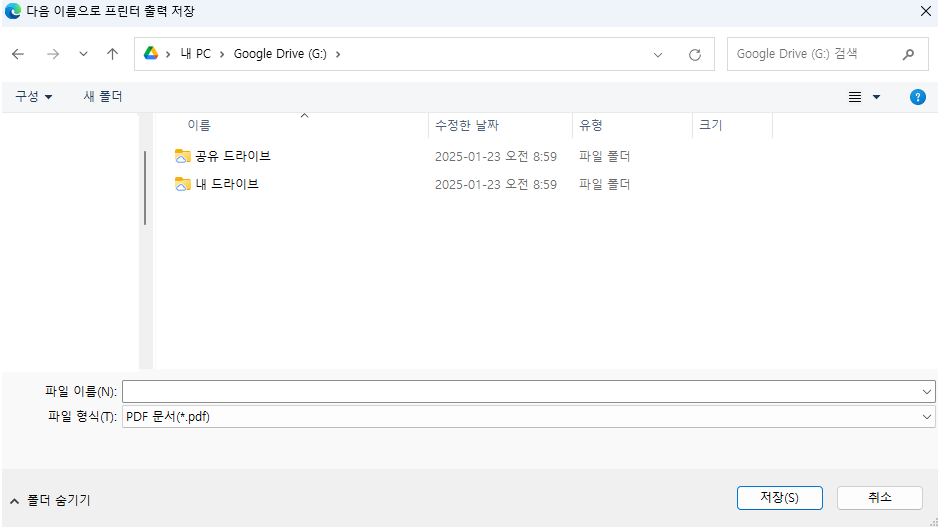The image size is (938, 527).
Task: Create a folder with 새 폴더
Action: (103, 96)
